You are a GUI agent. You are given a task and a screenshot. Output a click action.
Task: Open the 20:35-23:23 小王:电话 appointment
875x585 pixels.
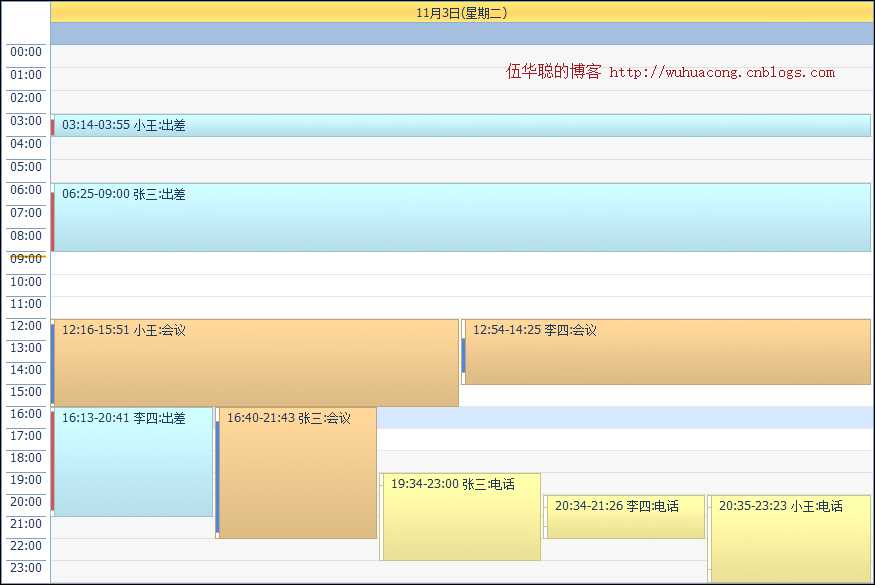[789, 539]
